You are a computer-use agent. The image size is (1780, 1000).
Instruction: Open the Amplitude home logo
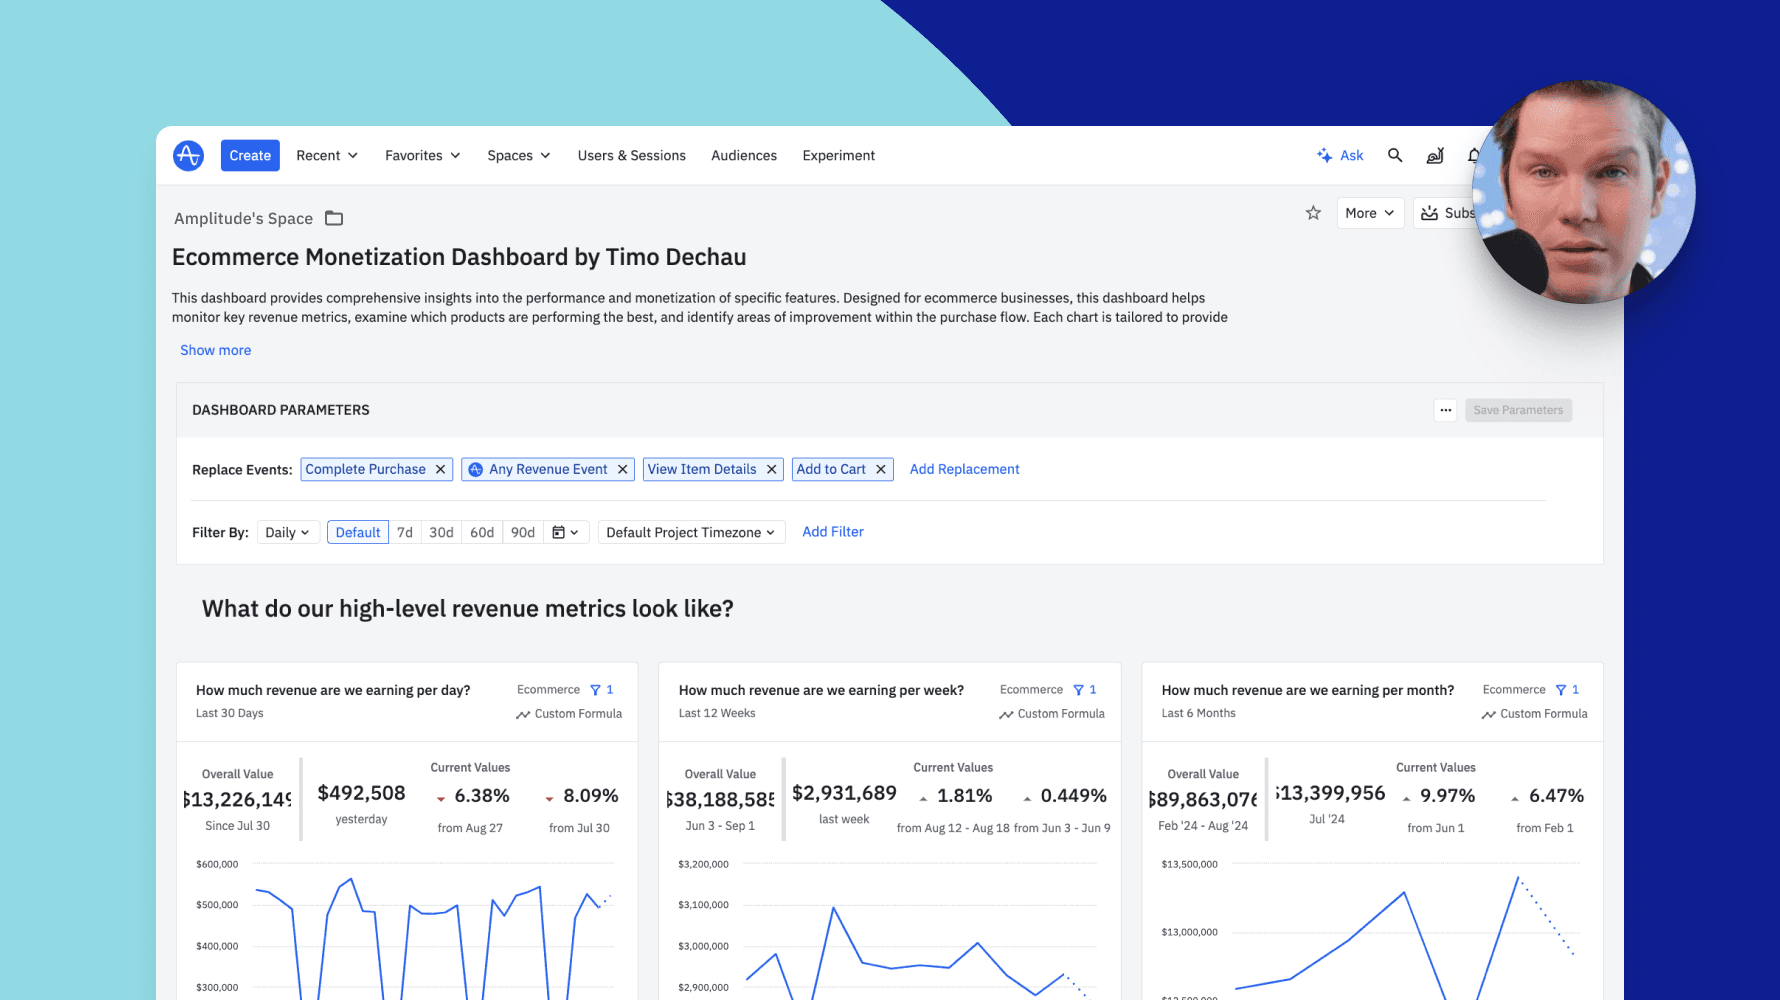(188, 155)
